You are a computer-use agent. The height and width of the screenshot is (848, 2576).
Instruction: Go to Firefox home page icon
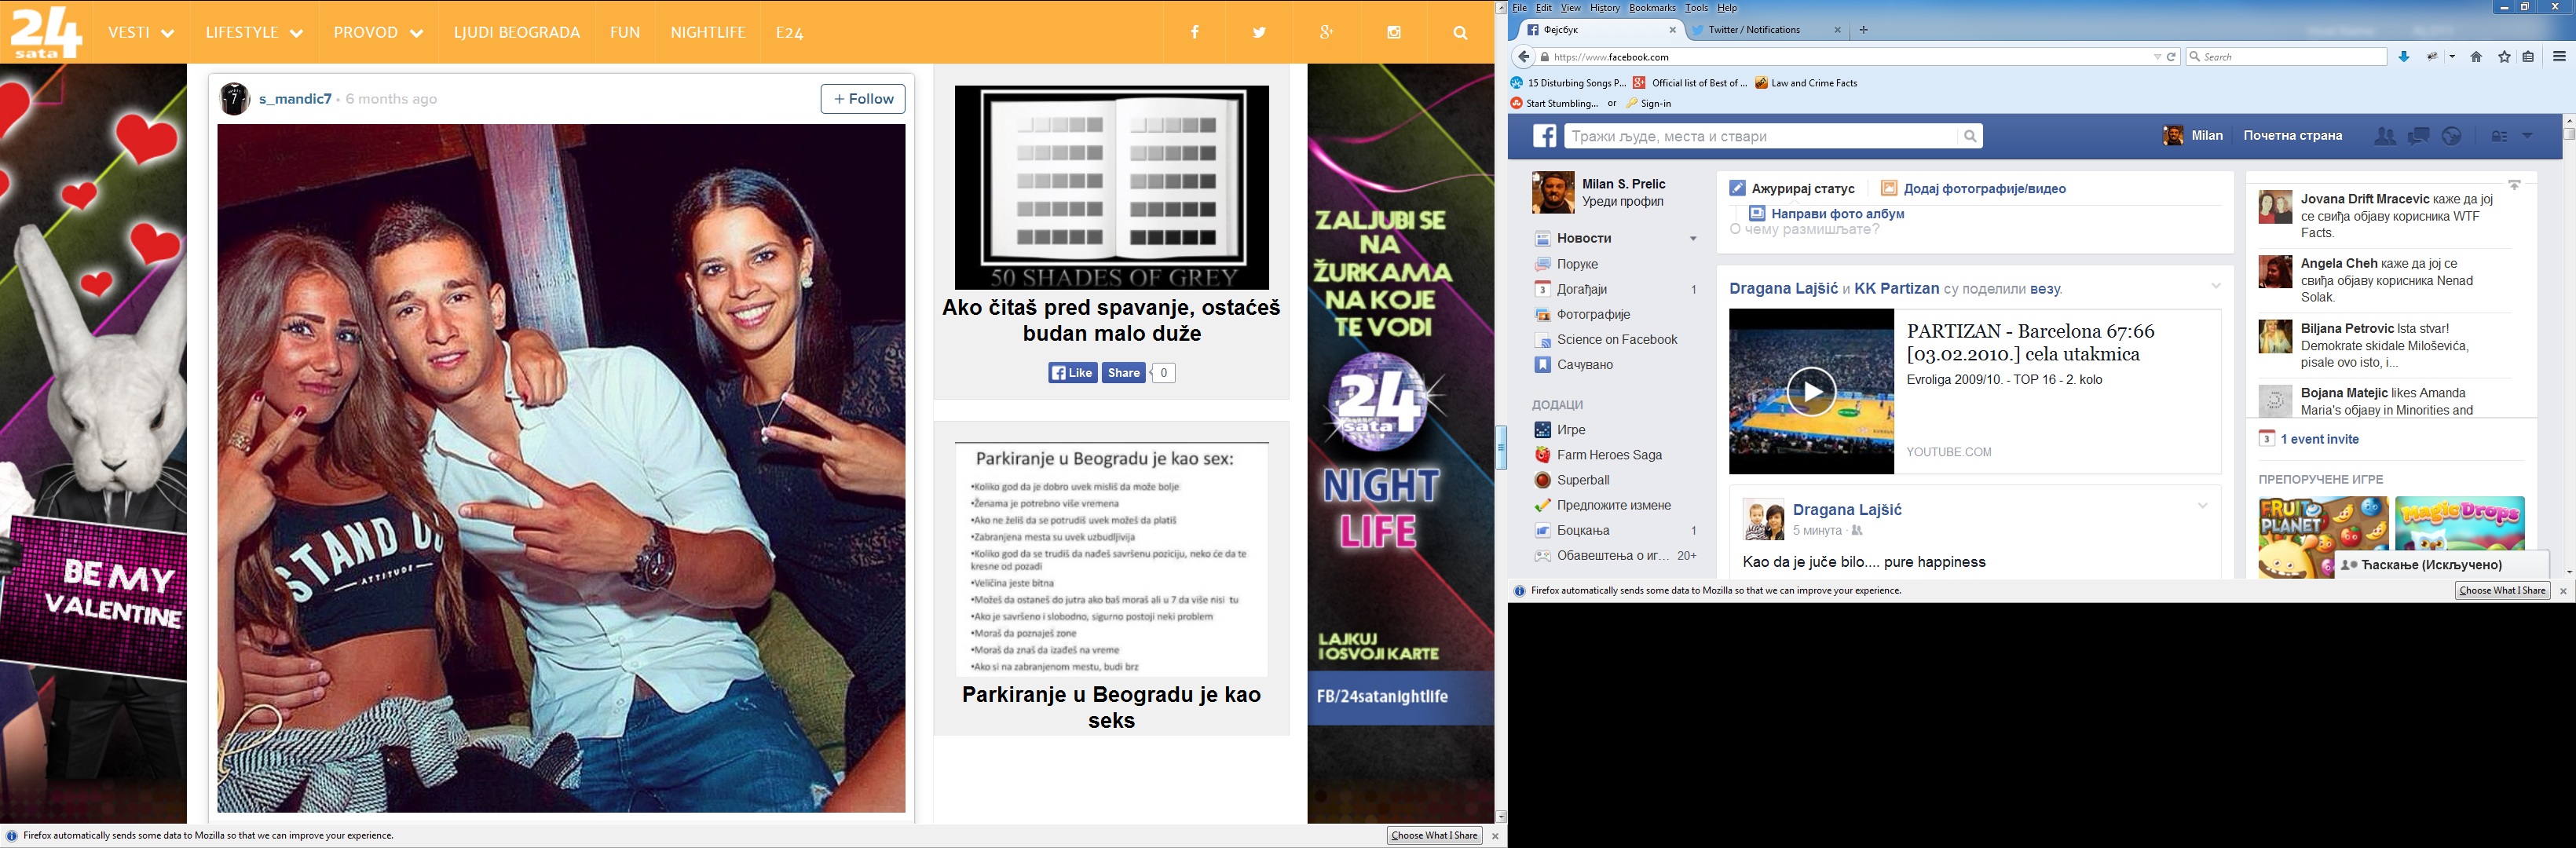tap(2476, 57)
